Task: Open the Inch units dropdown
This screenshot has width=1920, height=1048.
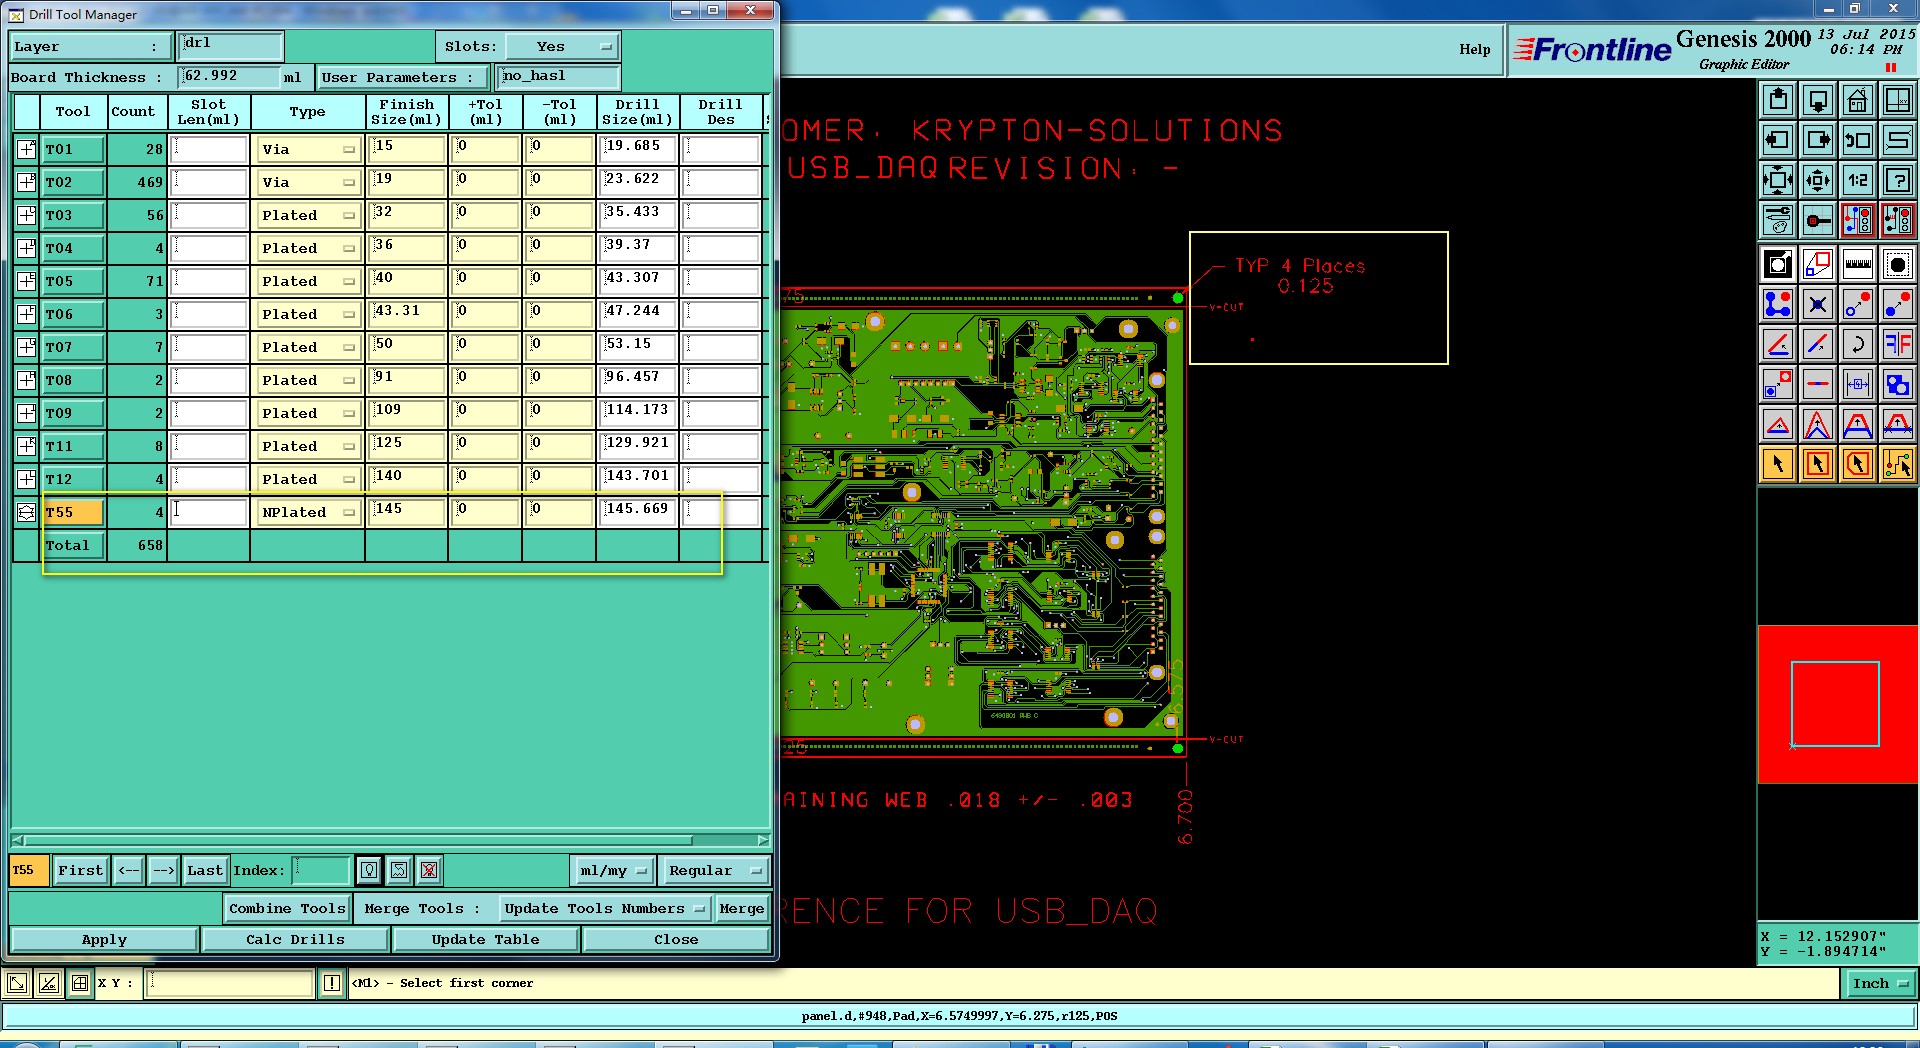Action: point(1879,983)
